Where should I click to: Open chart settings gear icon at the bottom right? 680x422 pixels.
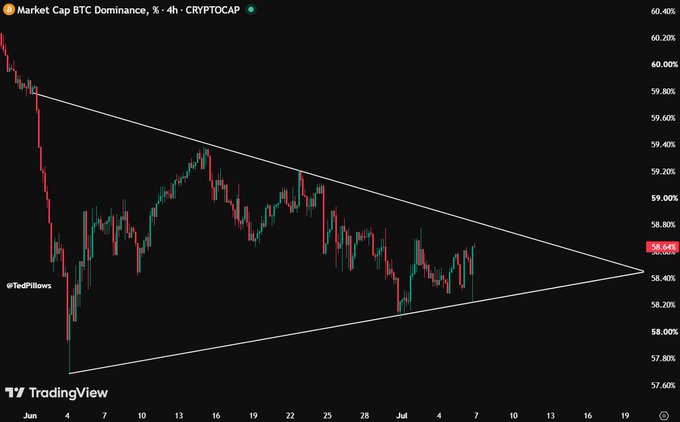coord(664,415)
